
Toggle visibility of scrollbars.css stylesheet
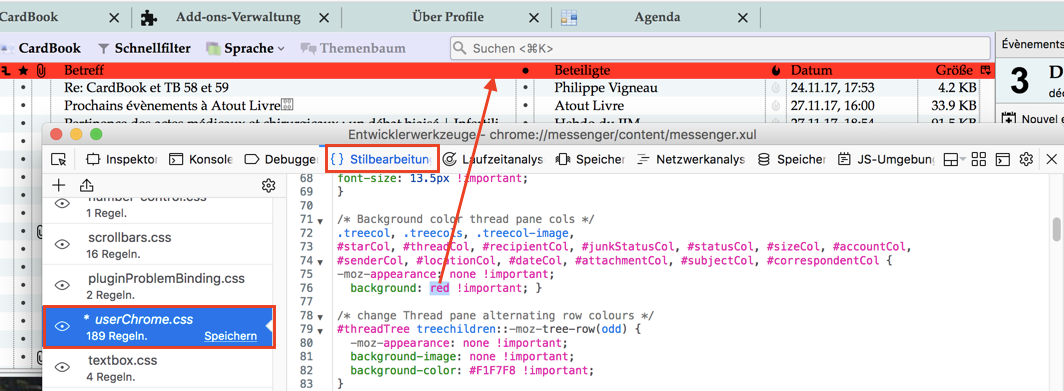point(62,245)
